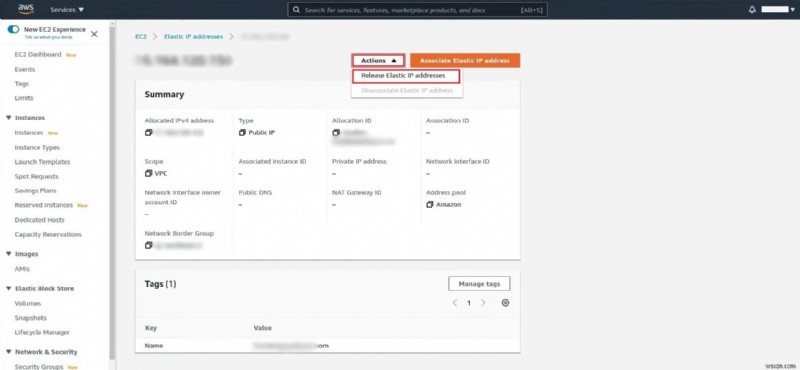Viewport: 800px width, 370px height.
Task: Copy the Allocated IPv4 address value
Action: coord(148,133)
